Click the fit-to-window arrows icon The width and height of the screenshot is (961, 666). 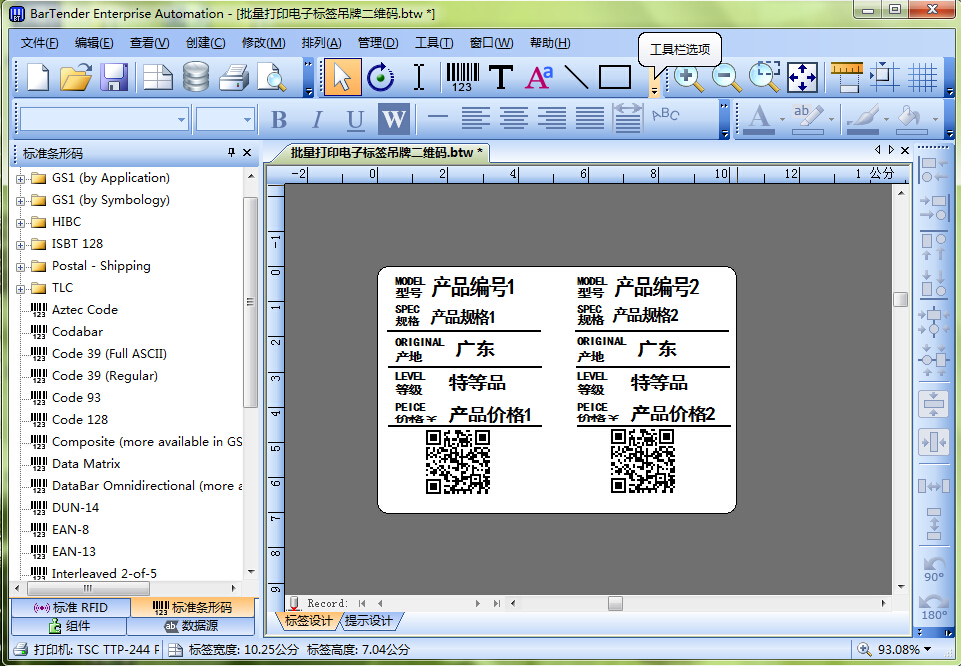(802, 78)
